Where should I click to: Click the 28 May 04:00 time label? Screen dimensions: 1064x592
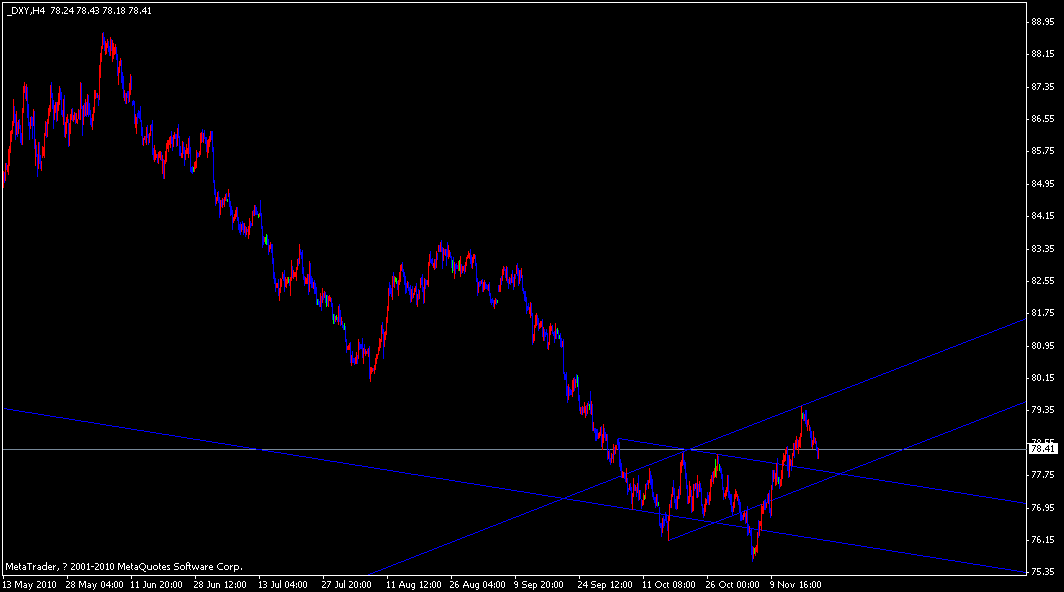pos(94,585)
